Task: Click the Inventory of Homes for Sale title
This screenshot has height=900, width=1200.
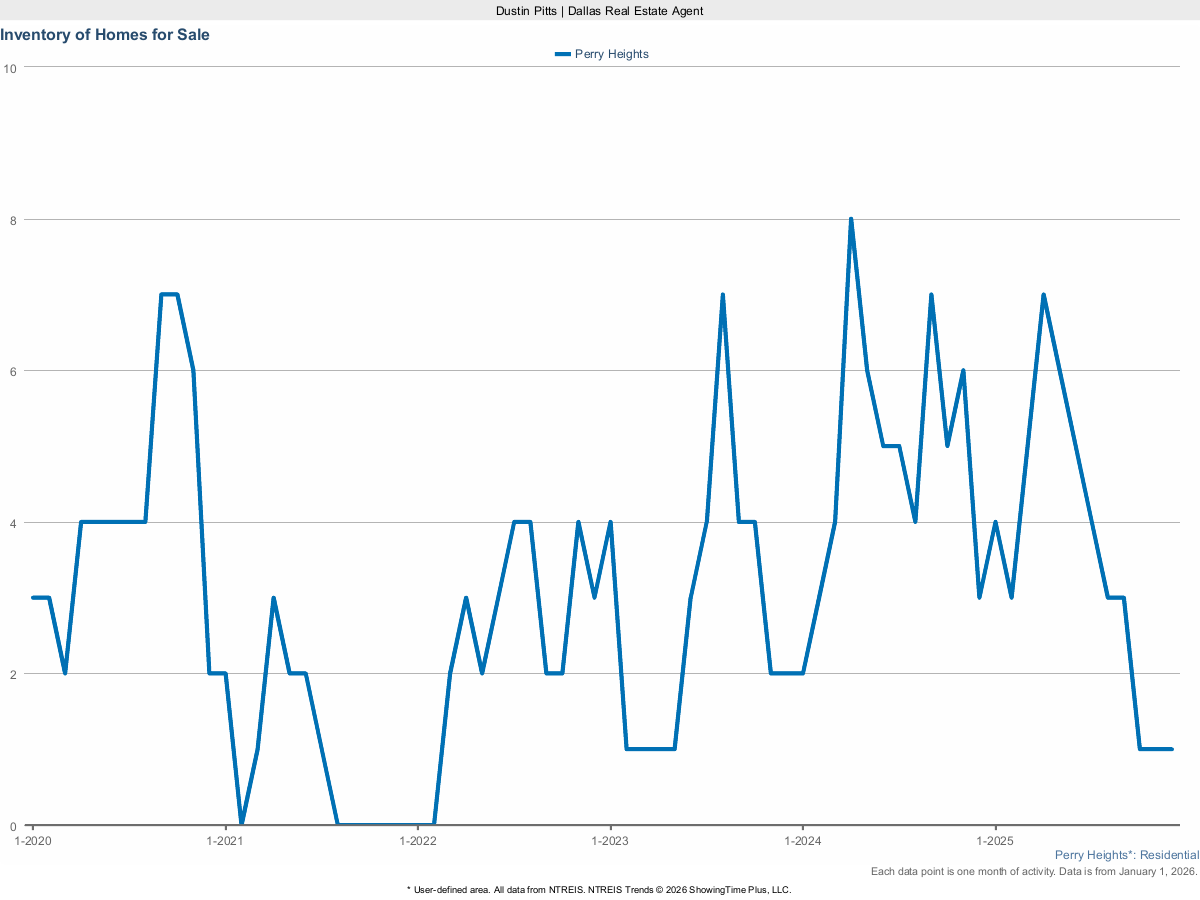Action: [105, 35]
